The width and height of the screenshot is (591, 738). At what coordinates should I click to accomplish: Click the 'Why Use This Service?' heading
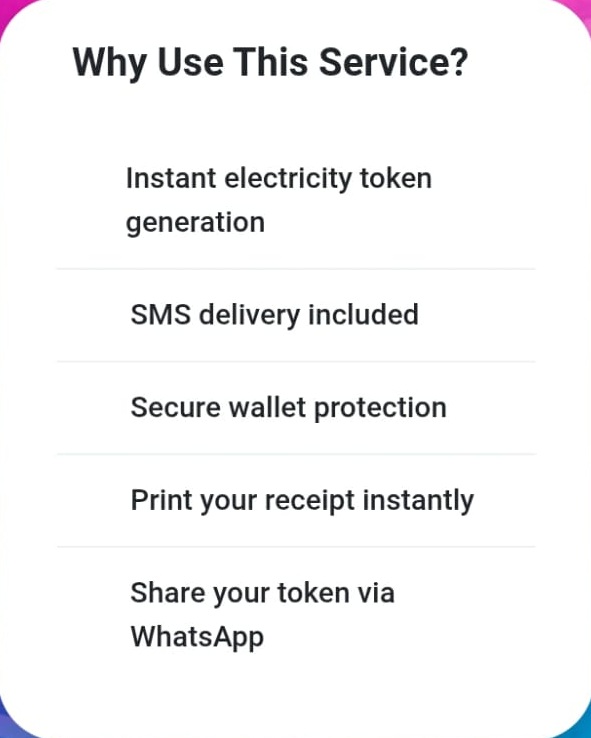tap(270, 63)
